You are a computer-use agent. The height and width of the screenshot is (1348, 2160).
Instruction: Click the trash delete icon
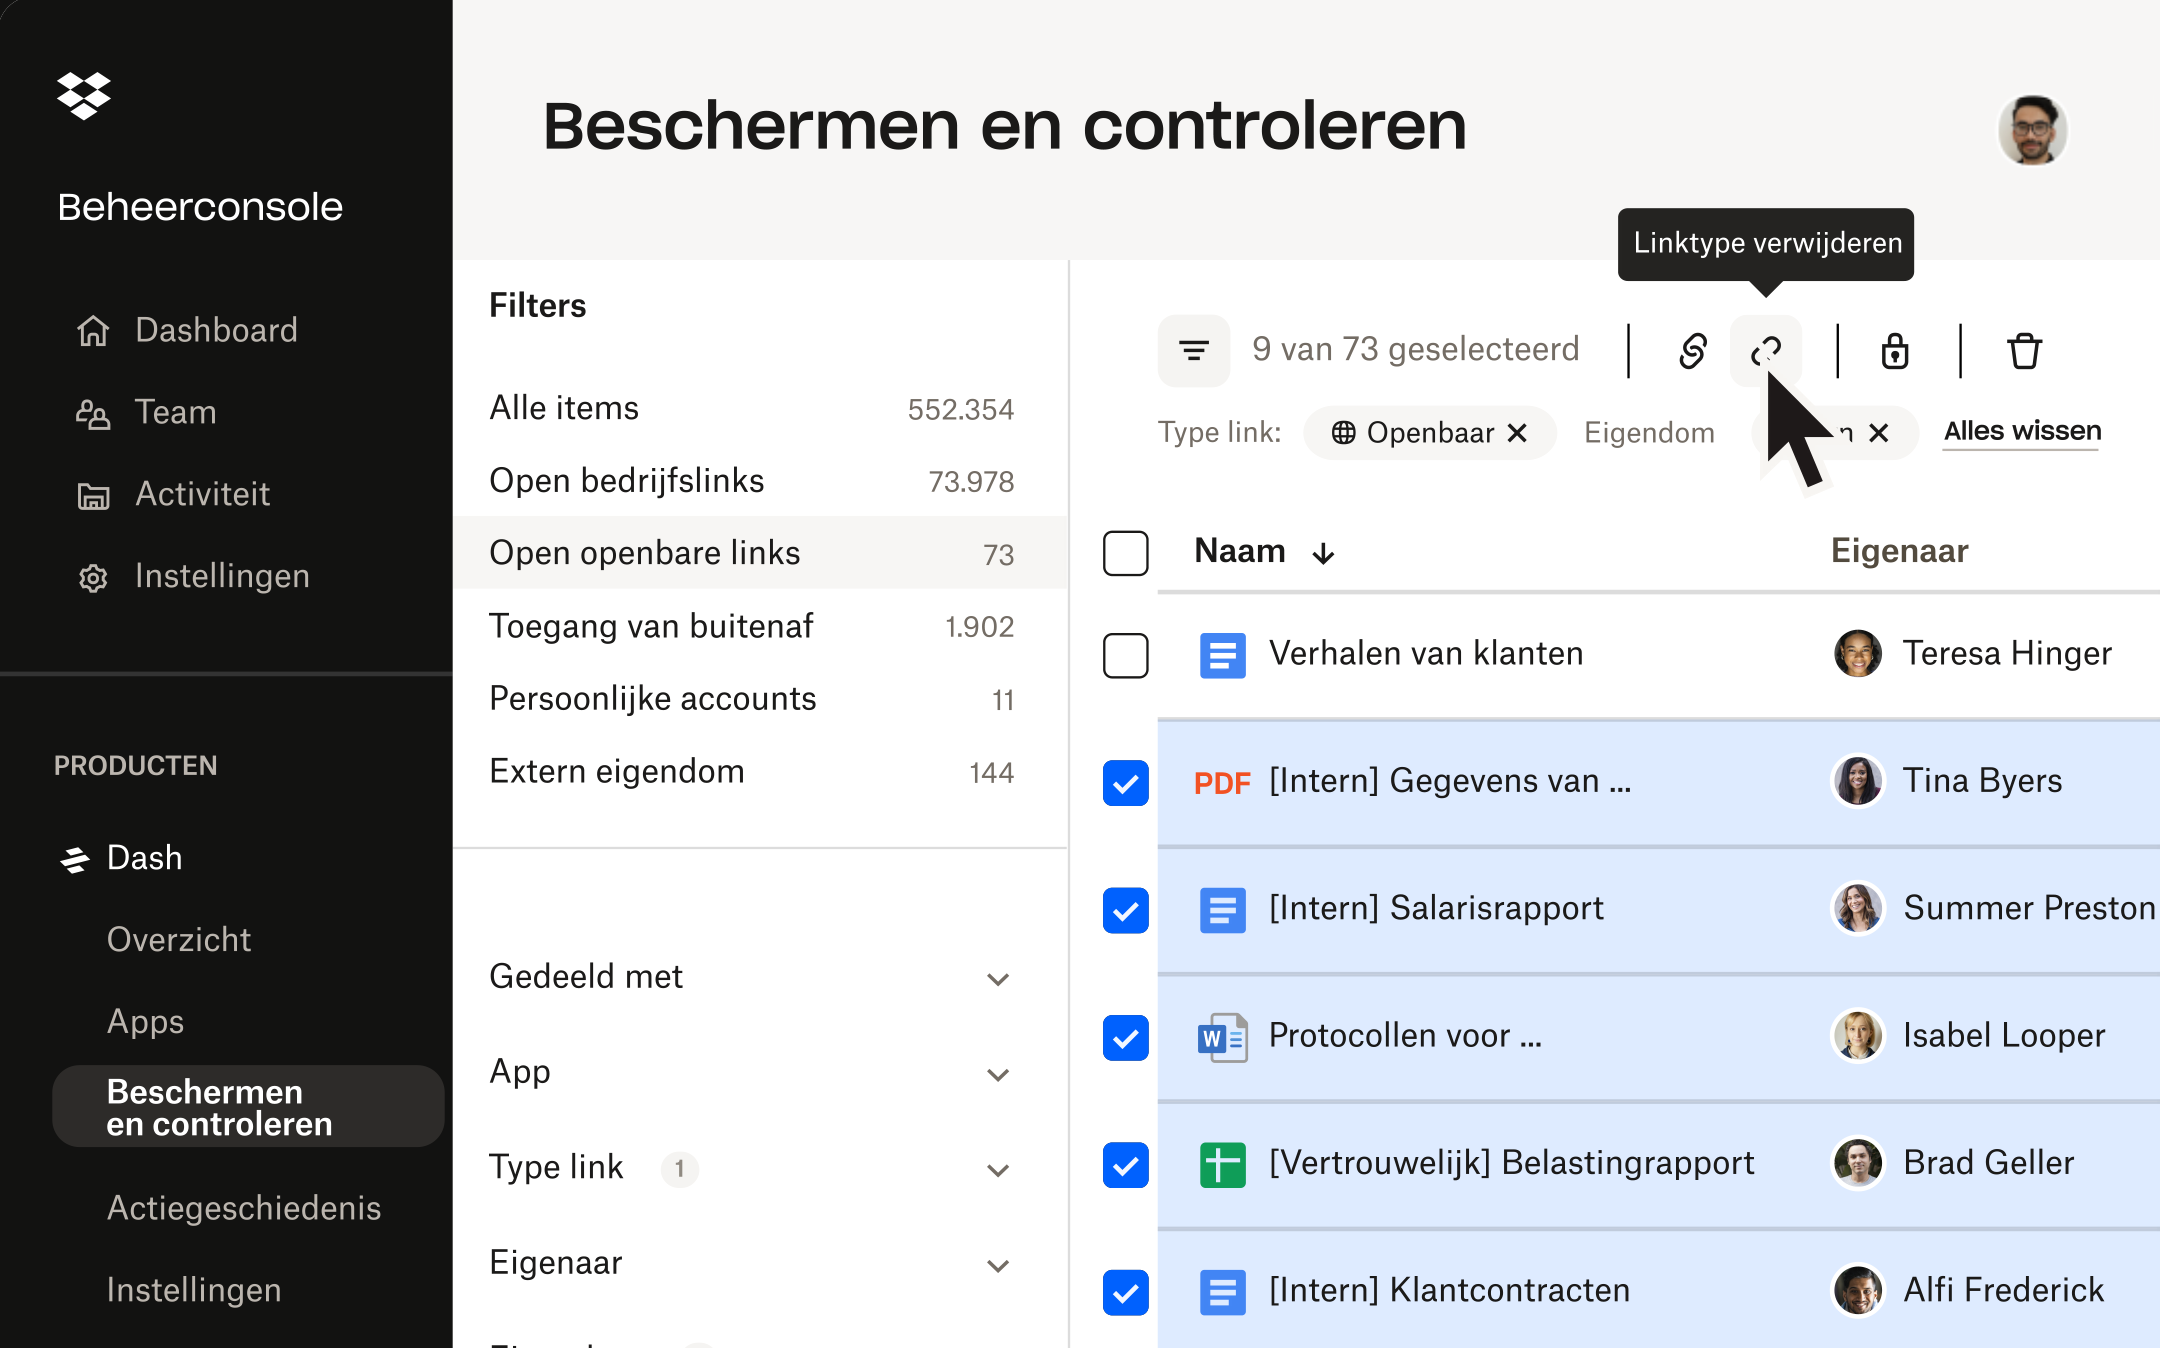click(2025, 351)
